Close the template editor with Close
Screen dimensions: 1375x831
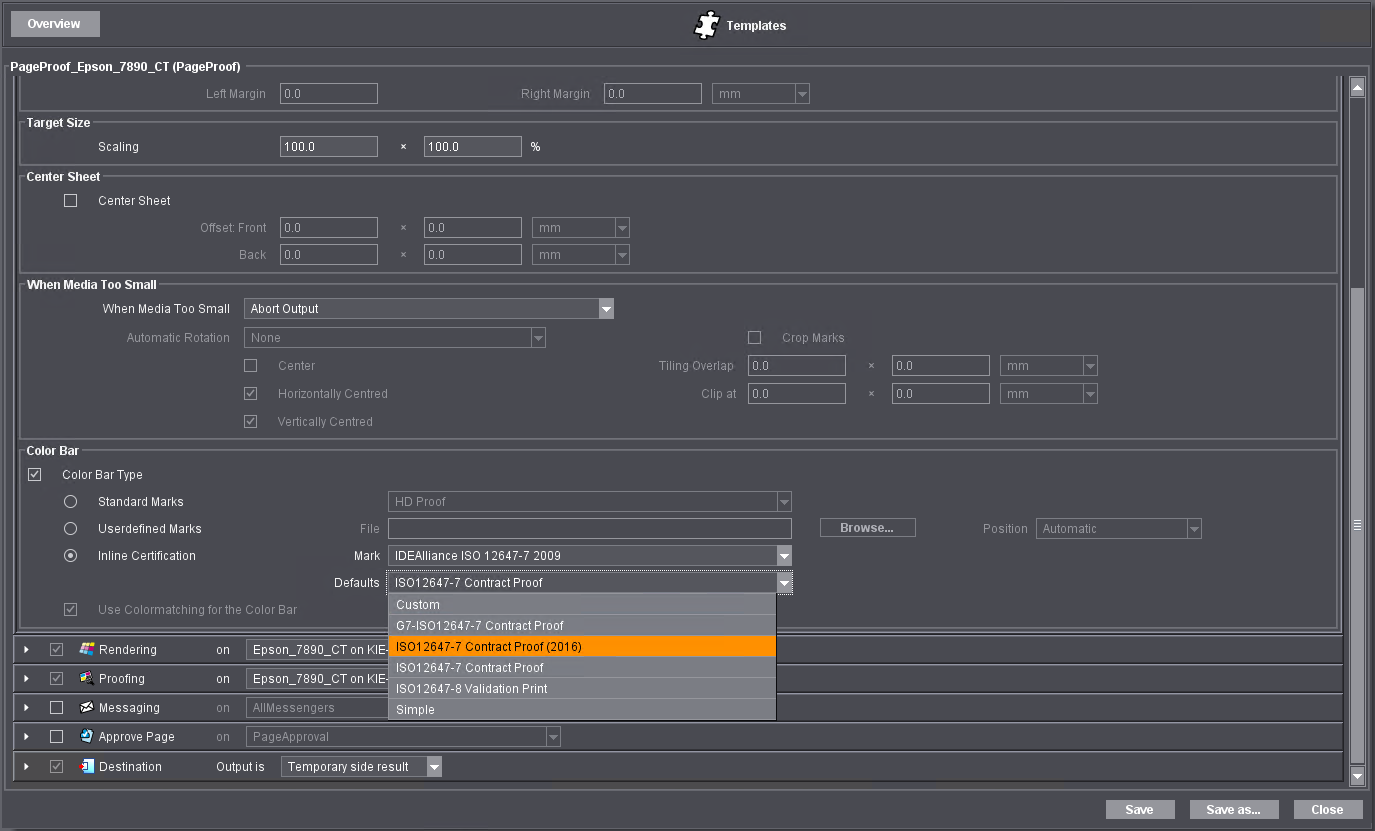[x=1328, y=809]
